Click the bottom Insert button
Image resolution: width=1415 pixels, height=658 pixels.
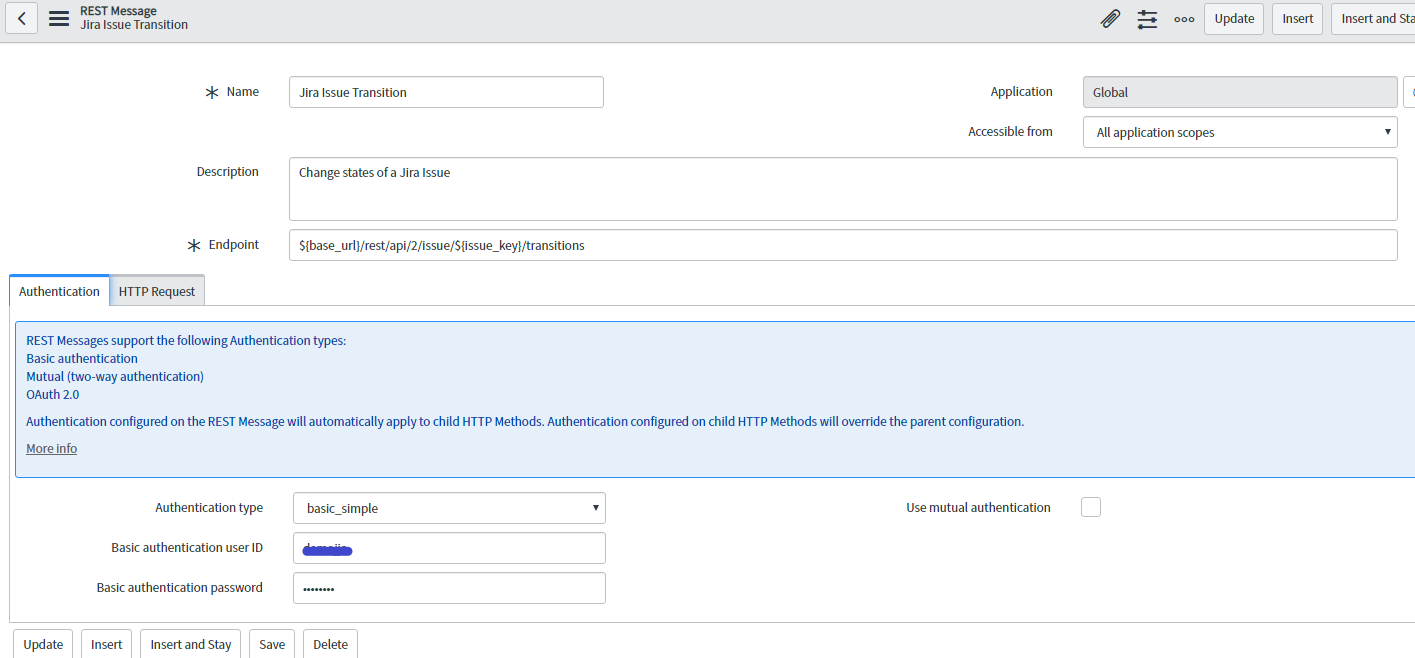(107, 644)
